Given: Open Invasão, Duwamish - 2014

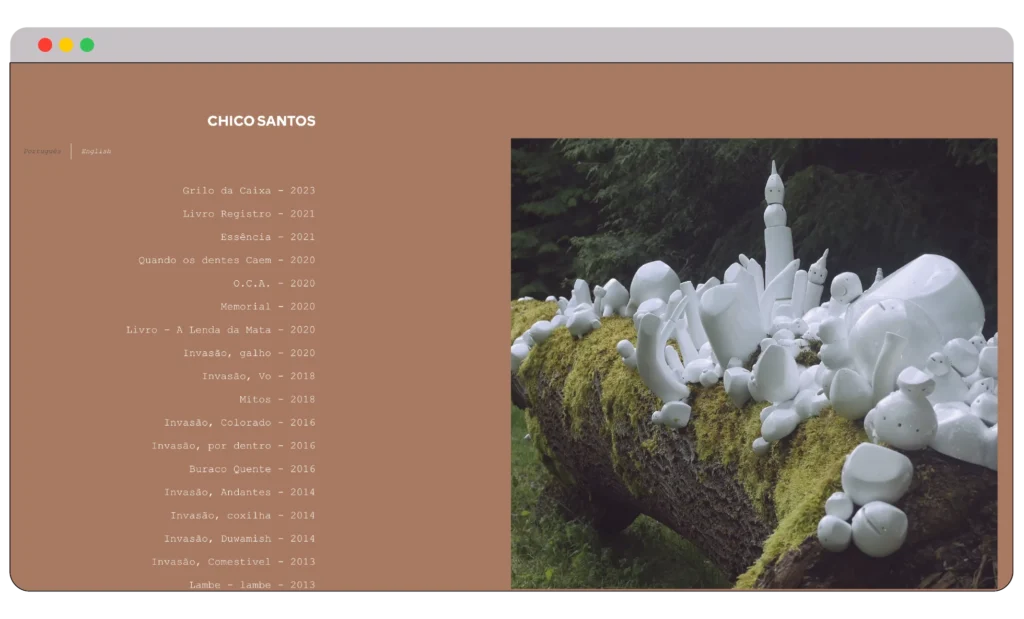Looking at the screenshot, I should [239, 539].
